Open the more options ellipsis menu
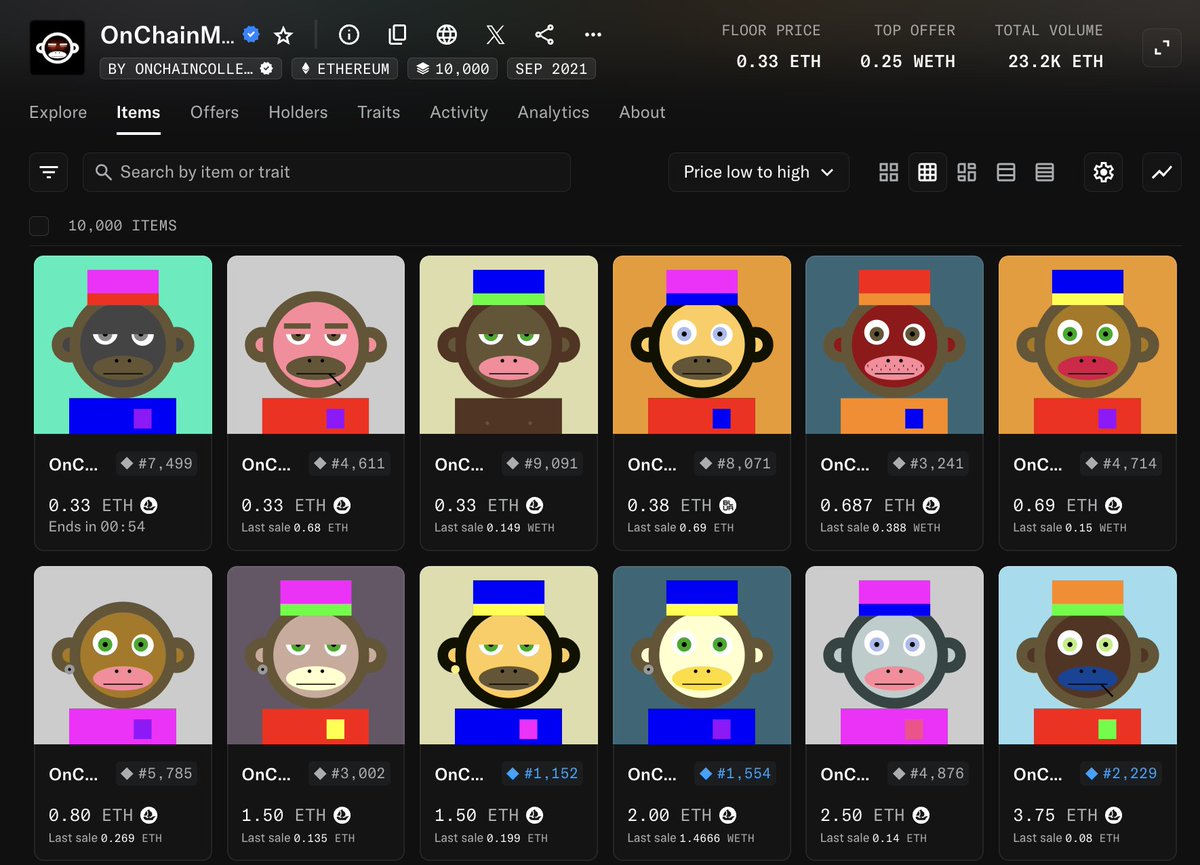Viewport: 1200px width, 865px height. pos(593,35)
